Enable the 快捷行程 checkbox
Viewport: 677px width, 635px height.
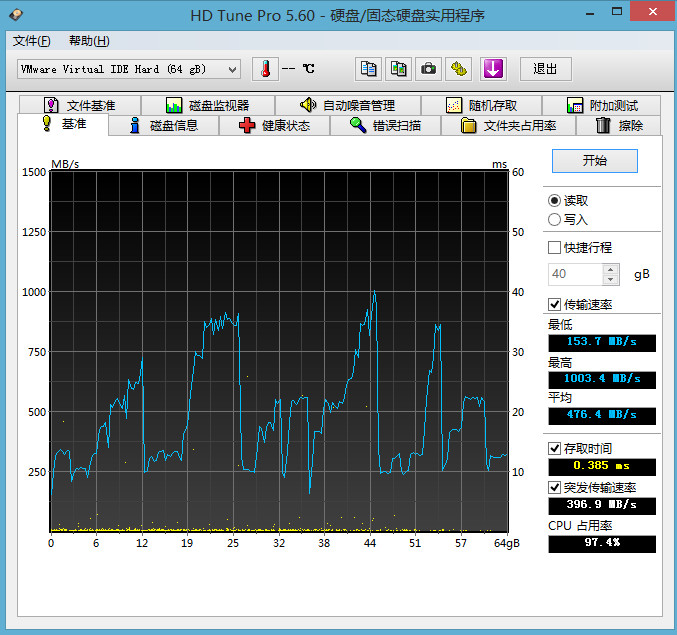554,248
